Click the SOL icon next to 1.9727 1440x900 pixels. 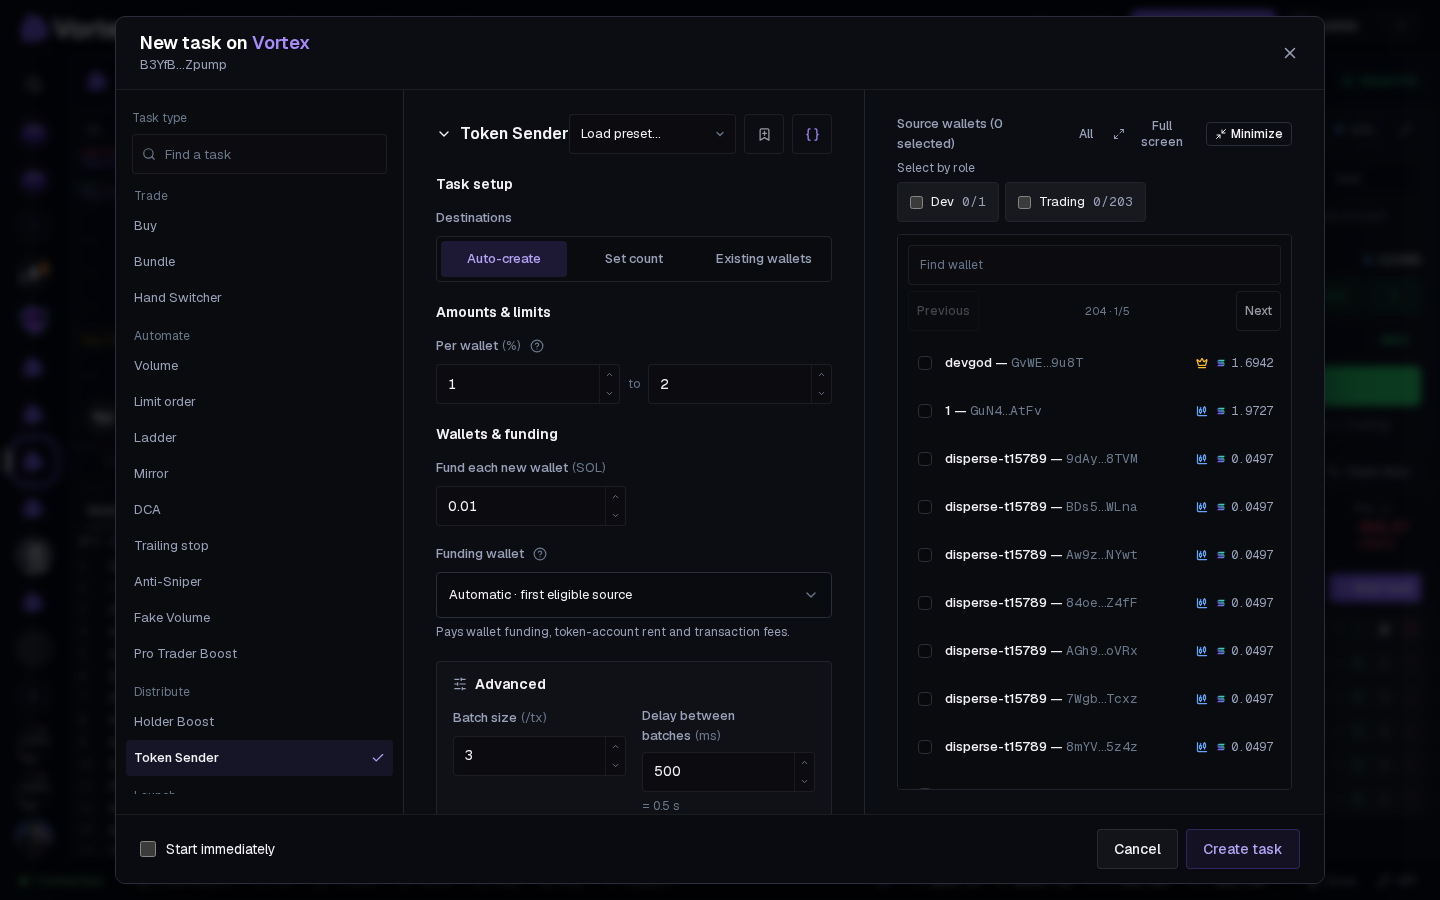pyautogui.click(x=1221, y=411)
